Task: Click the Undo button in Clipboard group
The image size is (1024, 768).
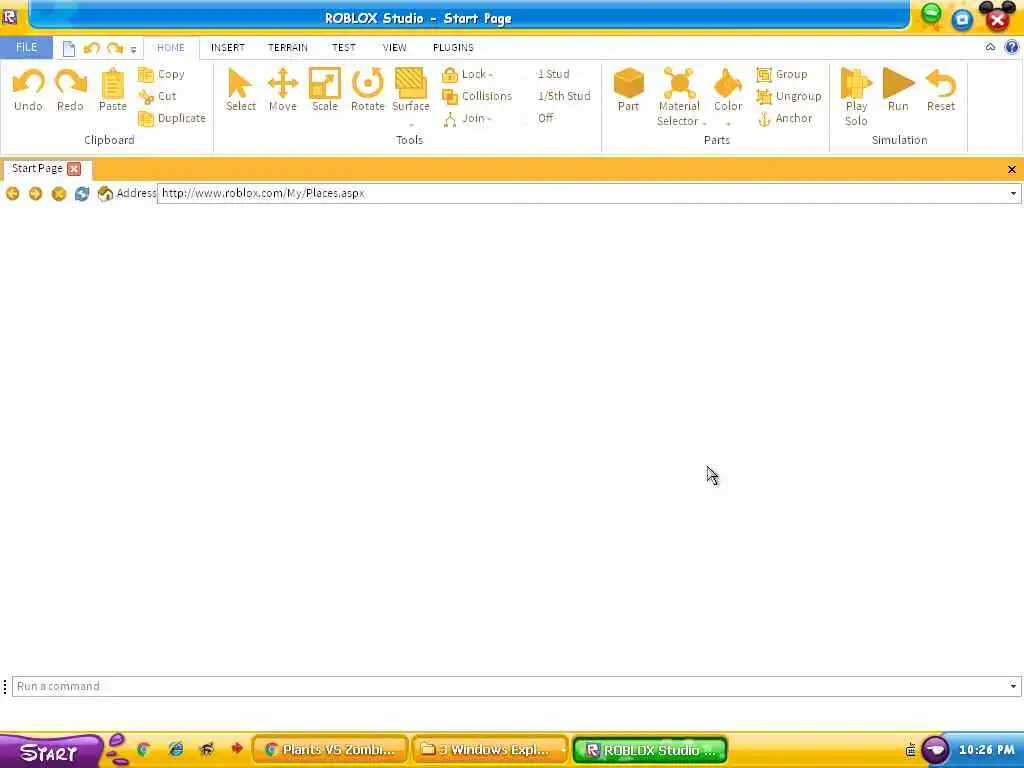Action: 28,90
